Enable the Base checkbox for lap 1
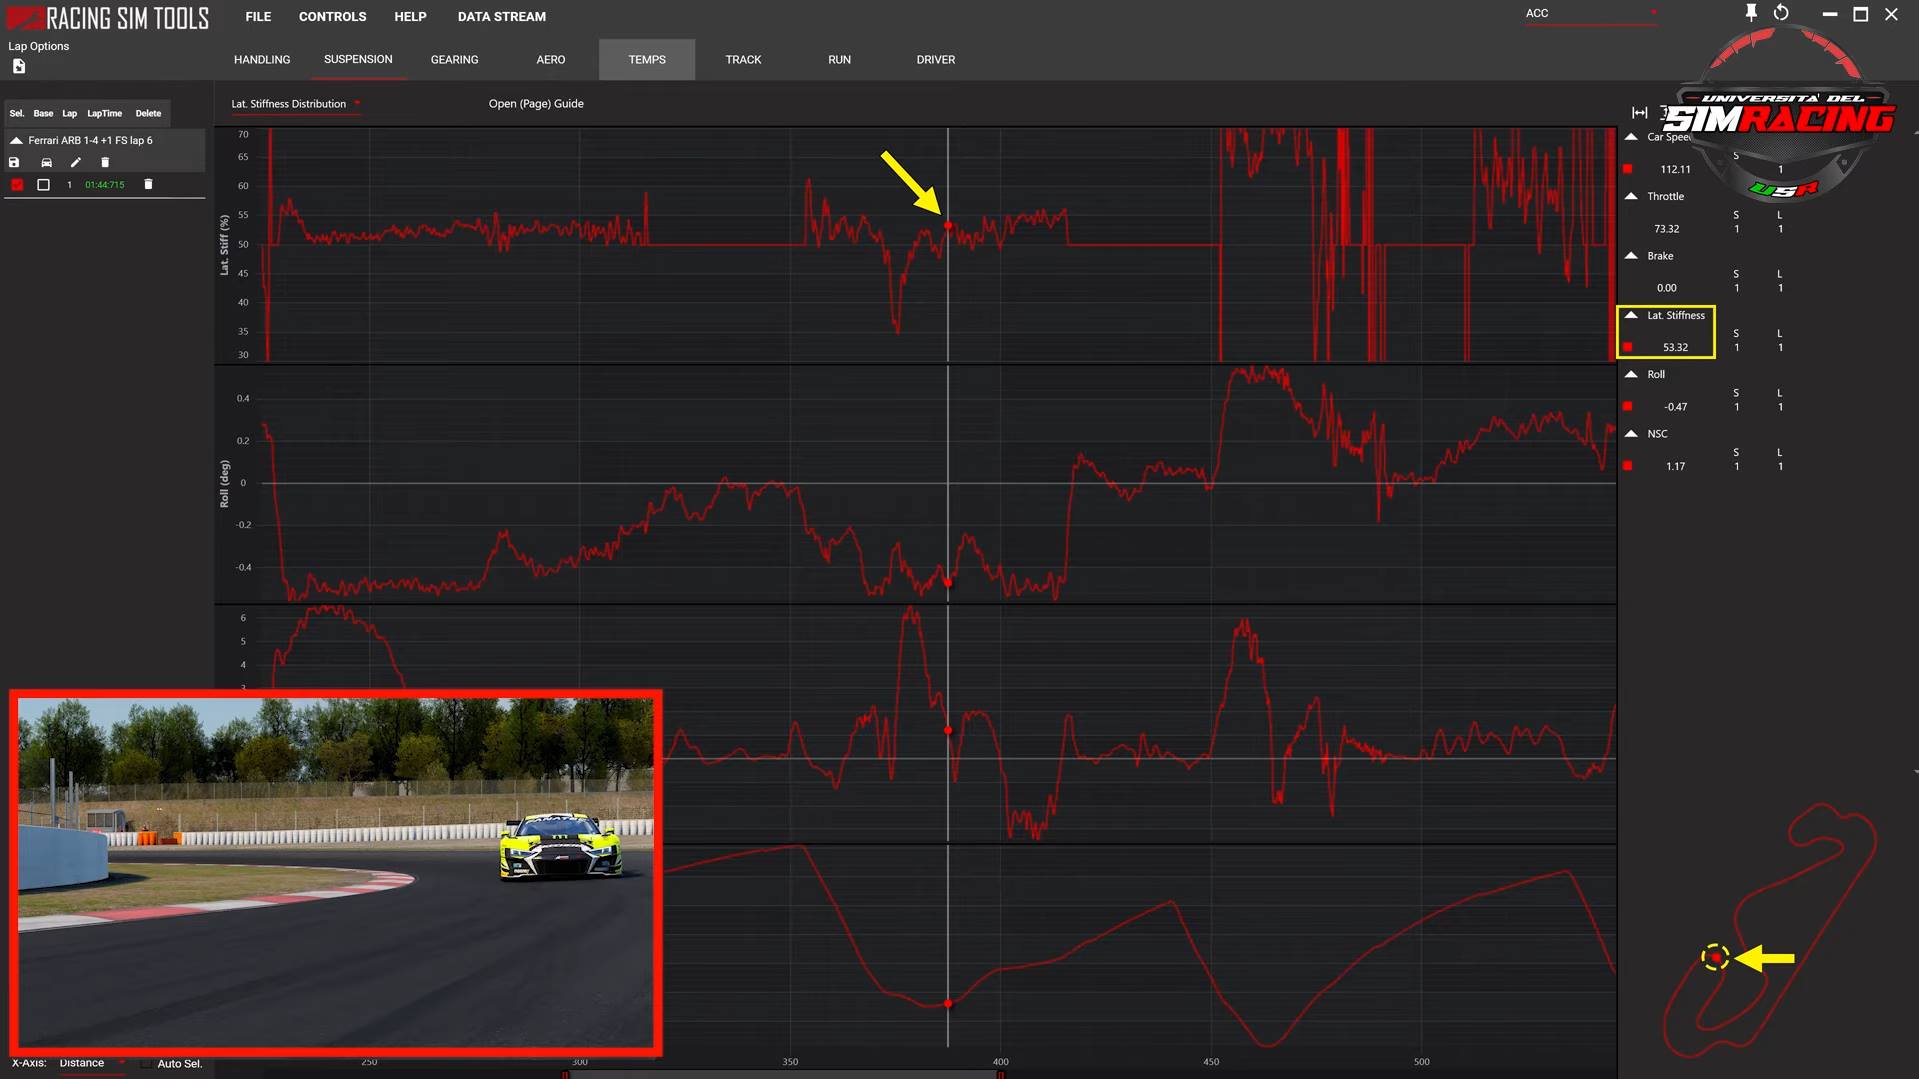Viewport: 1919px width, 1079px height. click(43, 185)
